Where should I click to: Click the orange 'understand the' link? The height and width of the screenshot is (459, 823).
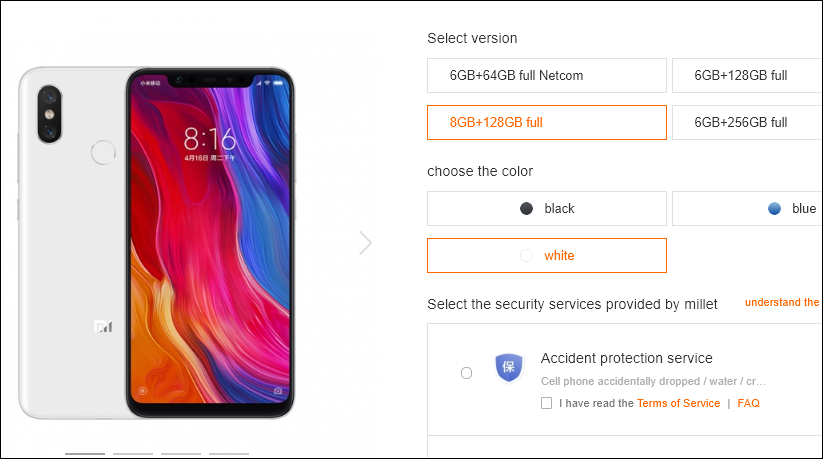(x=782, y=302)
